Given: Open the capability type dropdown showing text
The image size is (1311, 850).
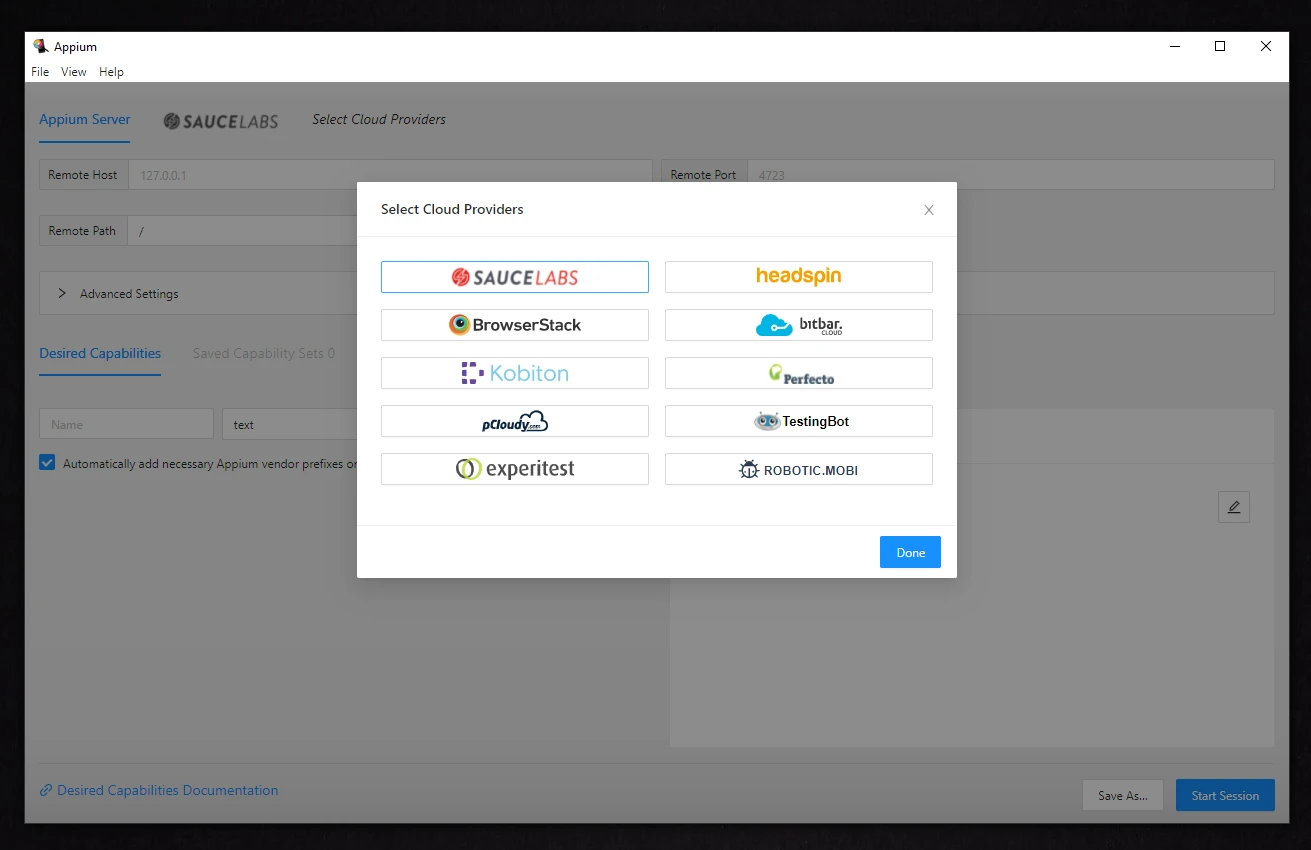Looking at the screenshot, I should [x=290, y=424].
